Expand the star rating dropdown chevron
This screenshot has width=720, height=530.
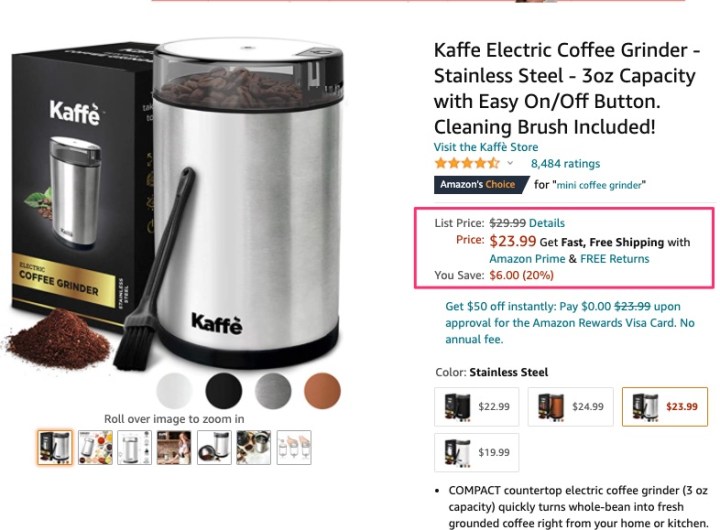point(510,163)
